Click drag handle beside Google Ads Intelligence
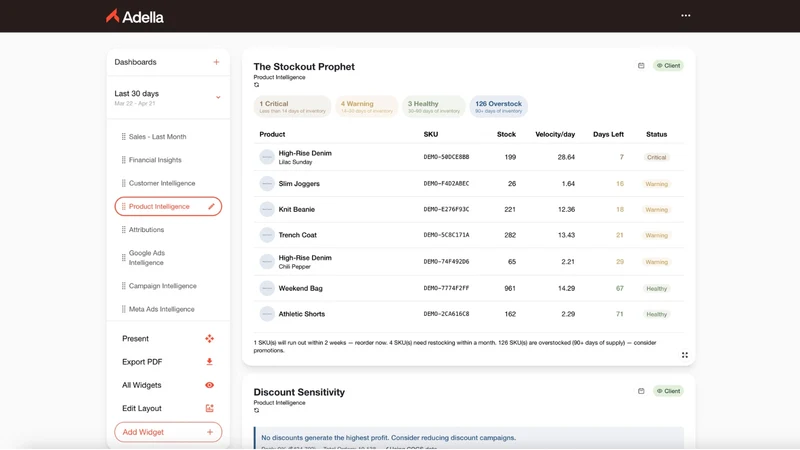The image size is (800, 450). (123, 258)
